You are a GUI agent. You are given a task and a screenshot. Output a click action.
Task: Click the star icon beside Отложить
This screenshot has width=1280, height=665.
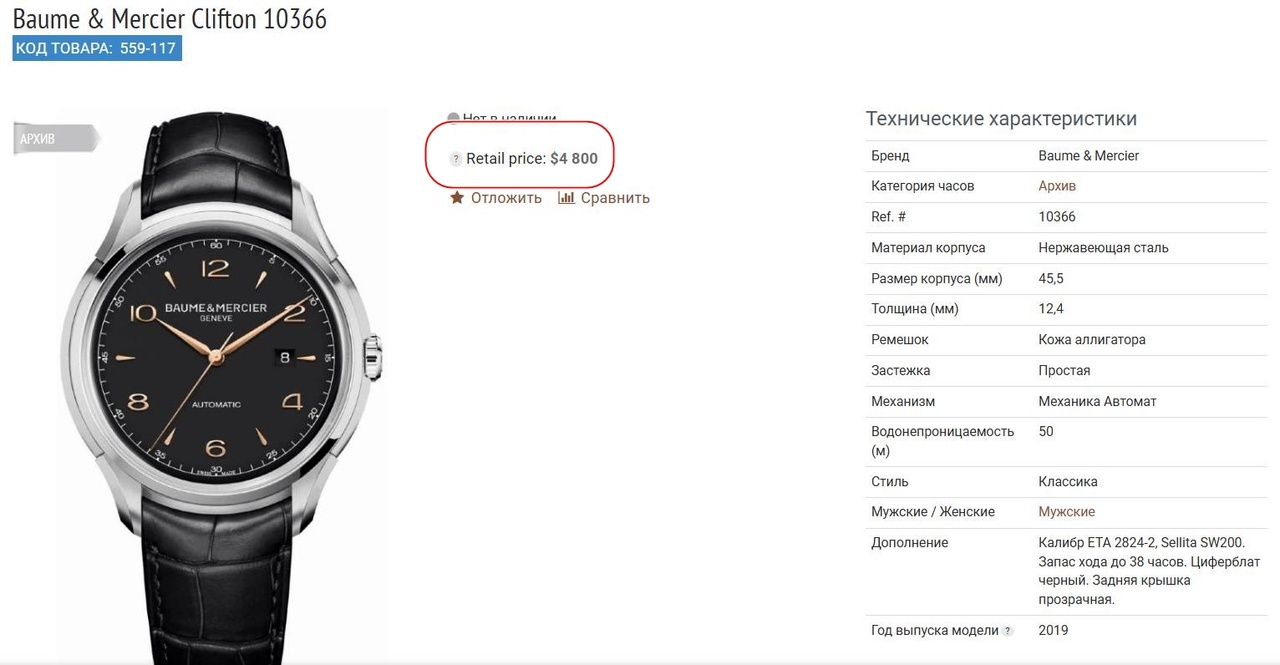[x=457, y=197]
